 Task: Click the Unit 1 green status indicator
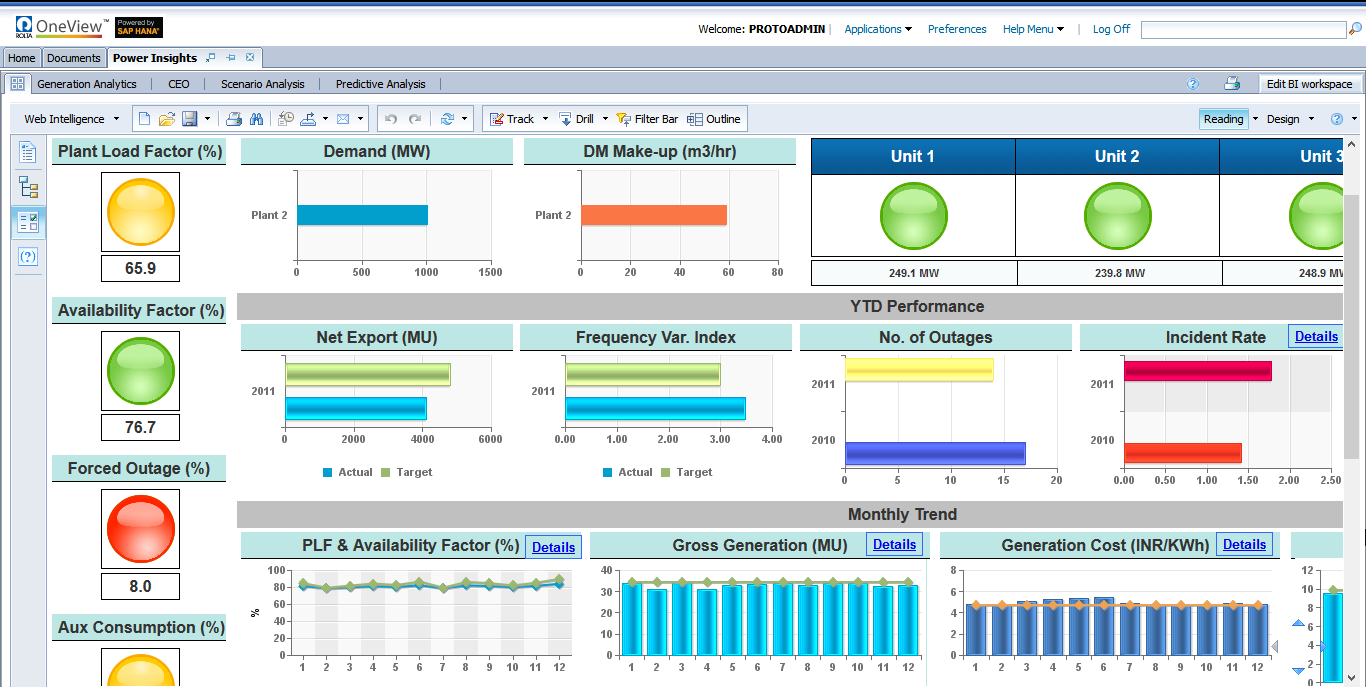913,216
